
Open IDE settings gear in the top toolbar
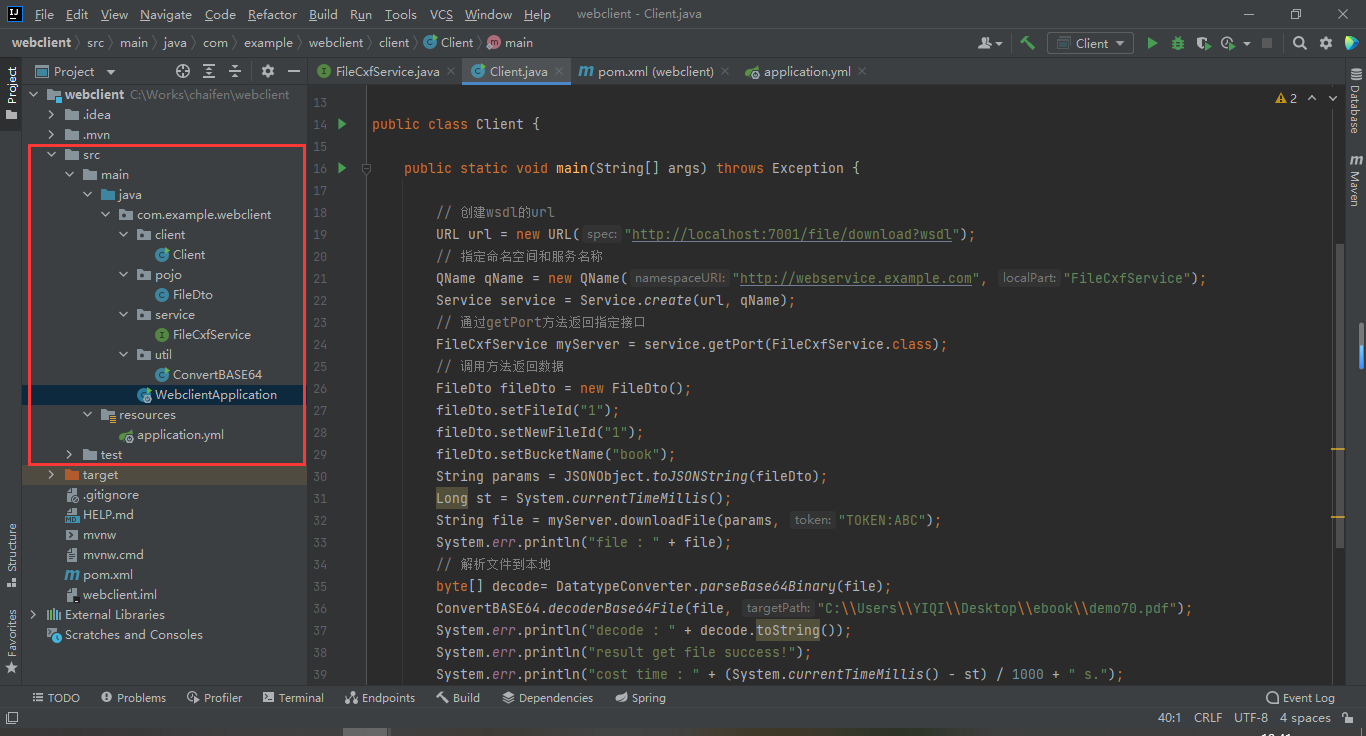pos(1326,43)
